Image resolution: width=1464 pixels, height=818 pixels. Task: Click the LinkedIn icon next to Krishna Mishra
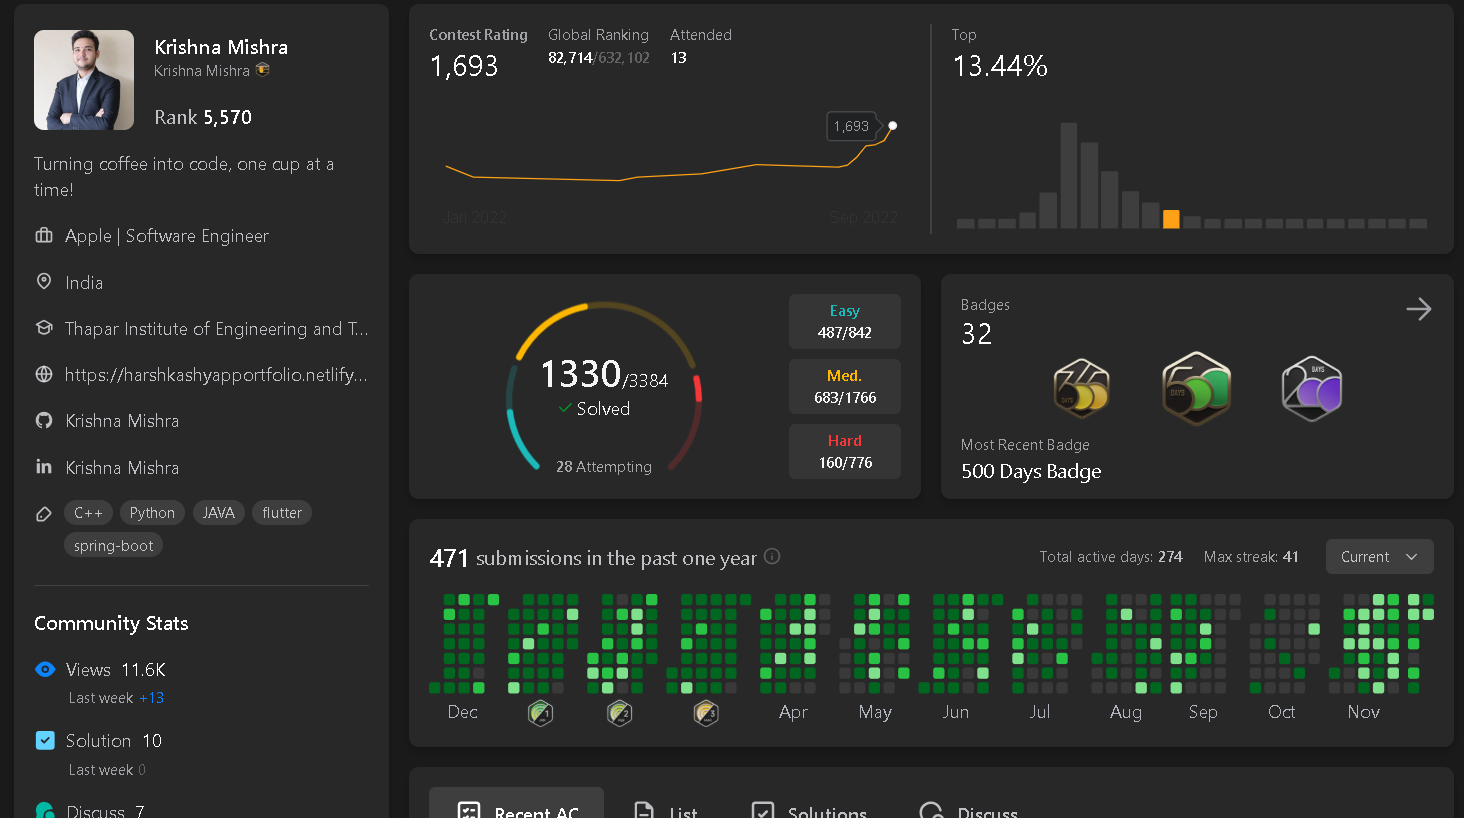[x=44, y=466]
